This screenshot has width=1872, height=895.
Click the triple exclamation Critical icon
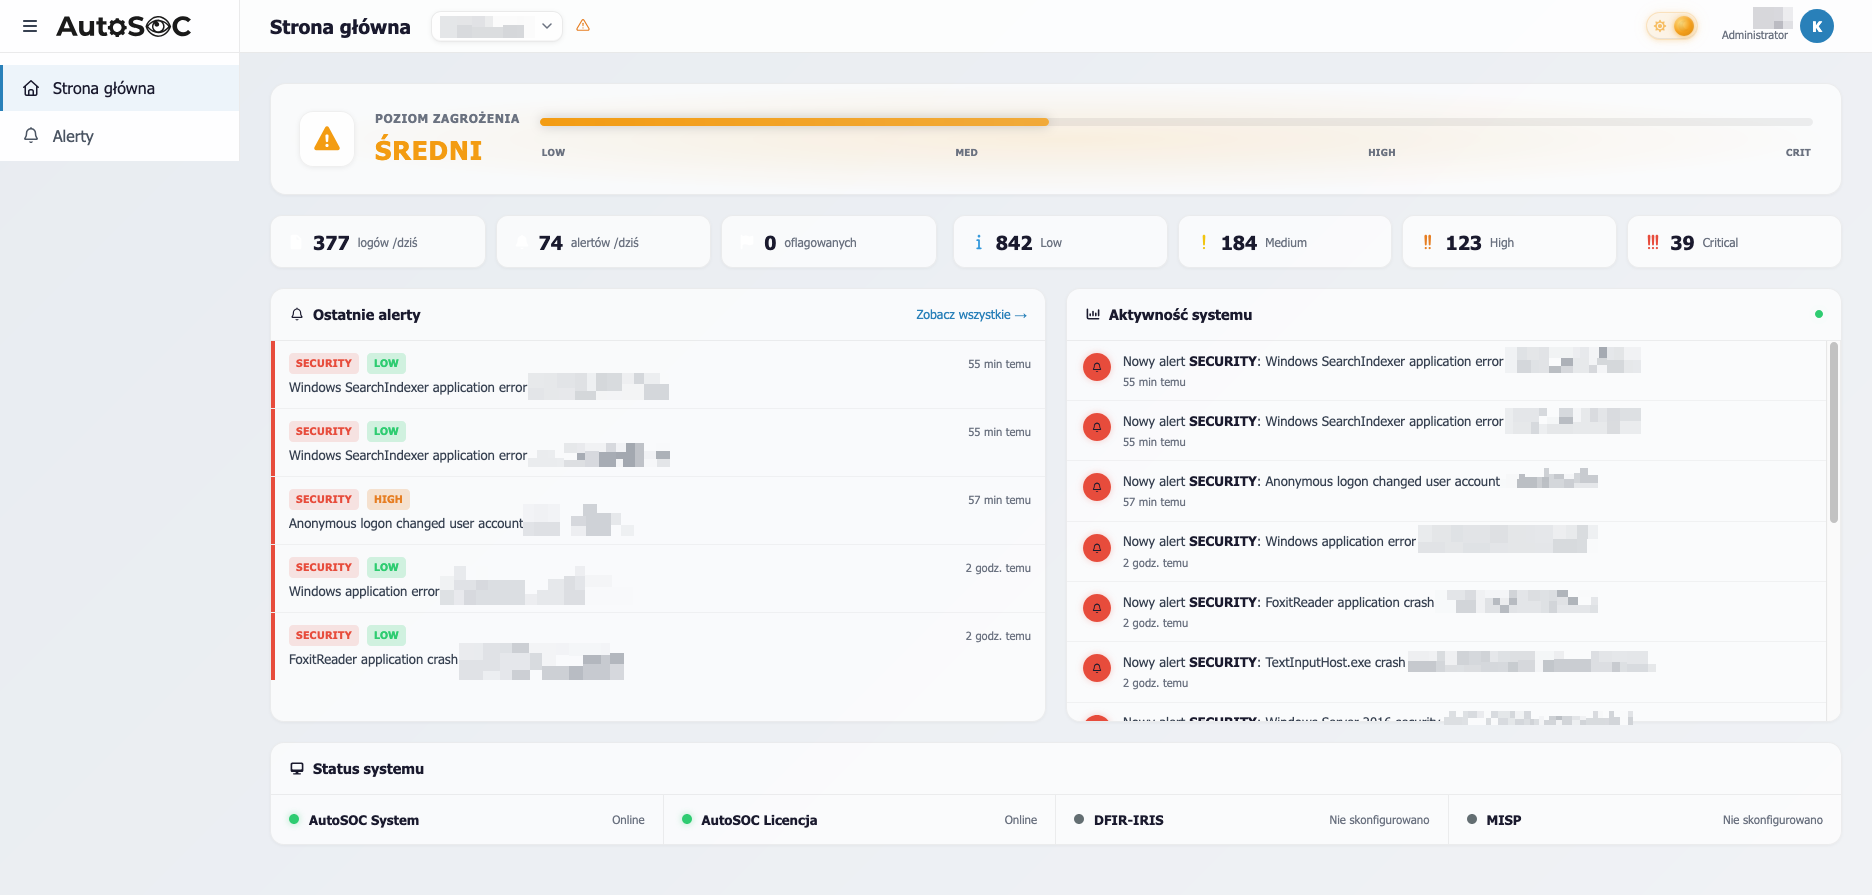pyautogui.click(x=1652, y=242)
